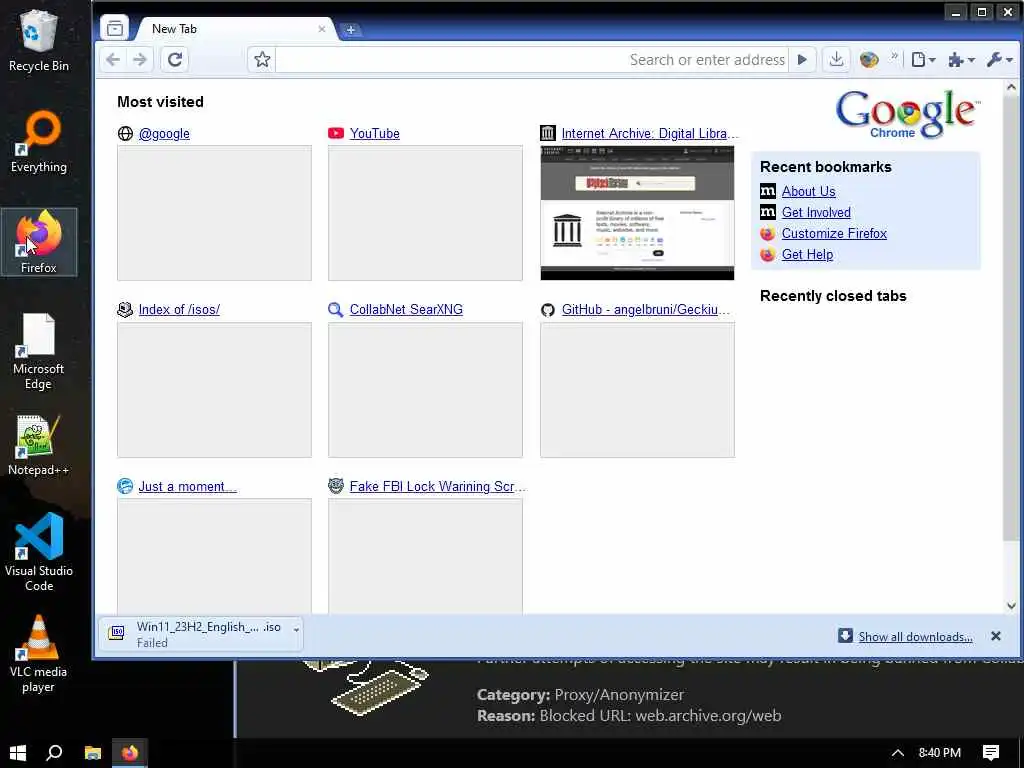The height and width of the screenshot is (768, 1024).
Task: Click the CollabNet SearXNG thumbnail
Action: pyautogui.click(x=425, y=390)
